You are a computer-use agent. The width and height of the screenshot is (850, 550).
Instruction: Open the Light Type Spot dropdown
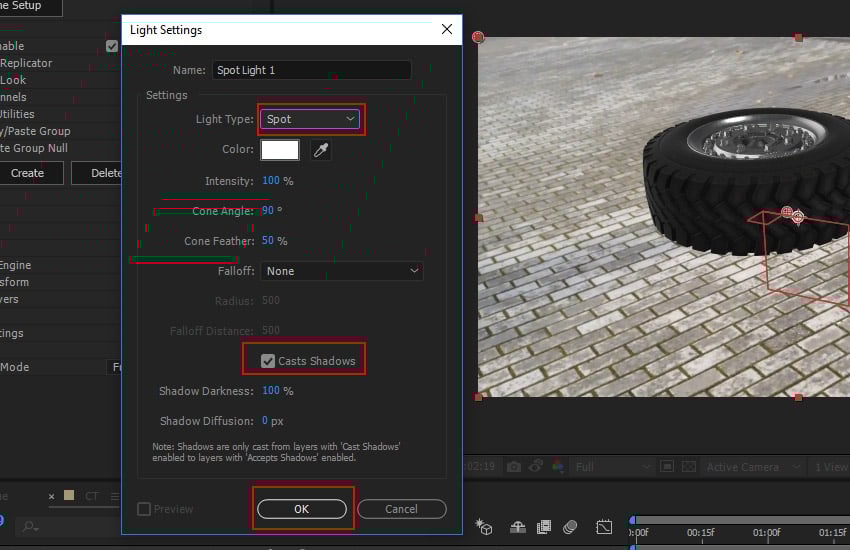[310, 119]
